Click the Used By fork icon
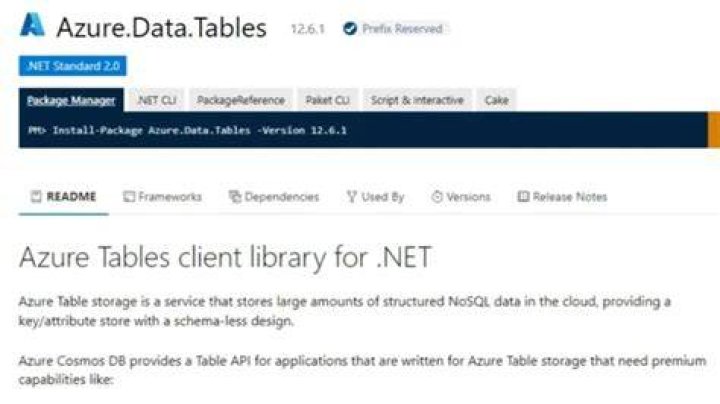Image resolution: width=720 pixels, height=404 pixels. tap(352, 197)
